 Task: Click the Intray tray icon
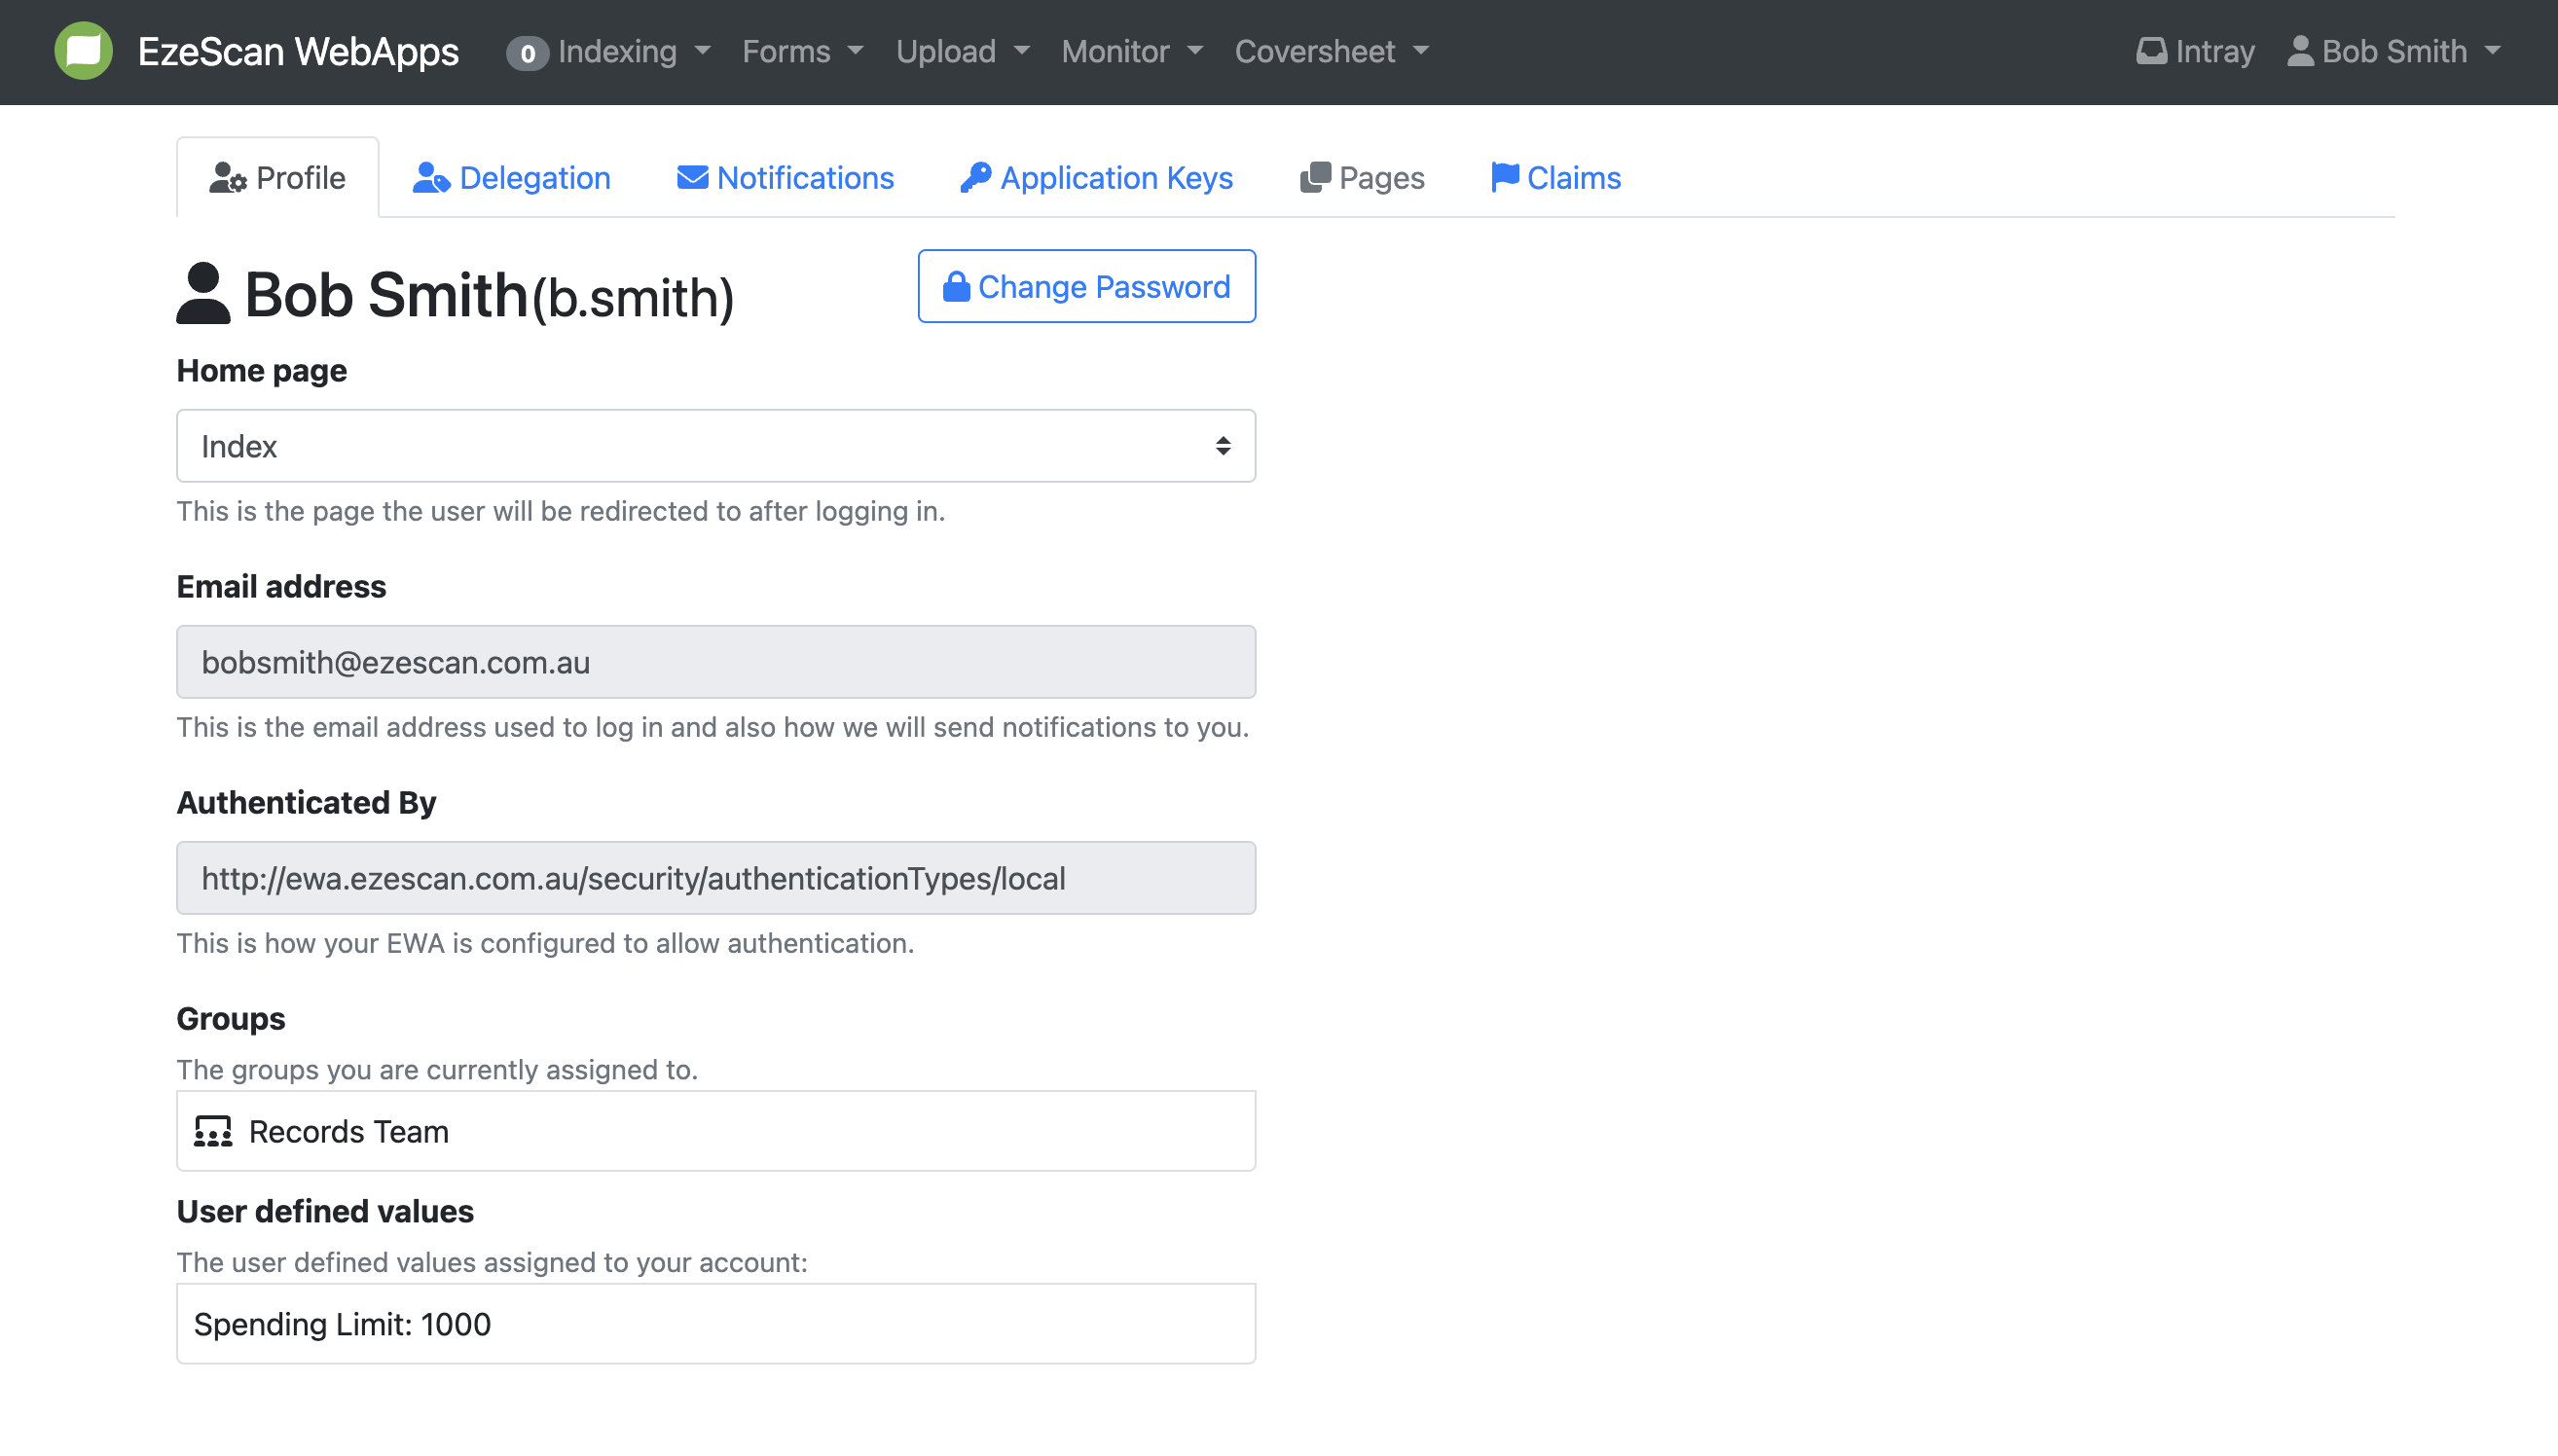click(2151, 51)
